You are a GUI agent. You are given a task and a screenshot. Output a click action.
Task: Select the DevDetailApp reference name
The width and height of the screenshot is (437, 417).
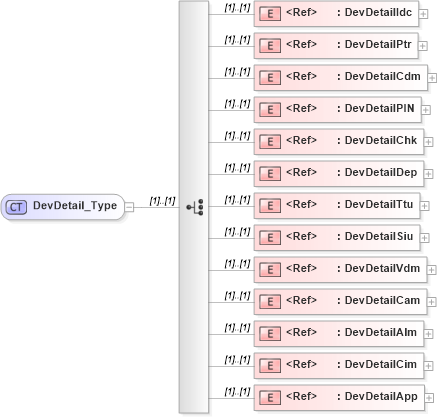381,397
